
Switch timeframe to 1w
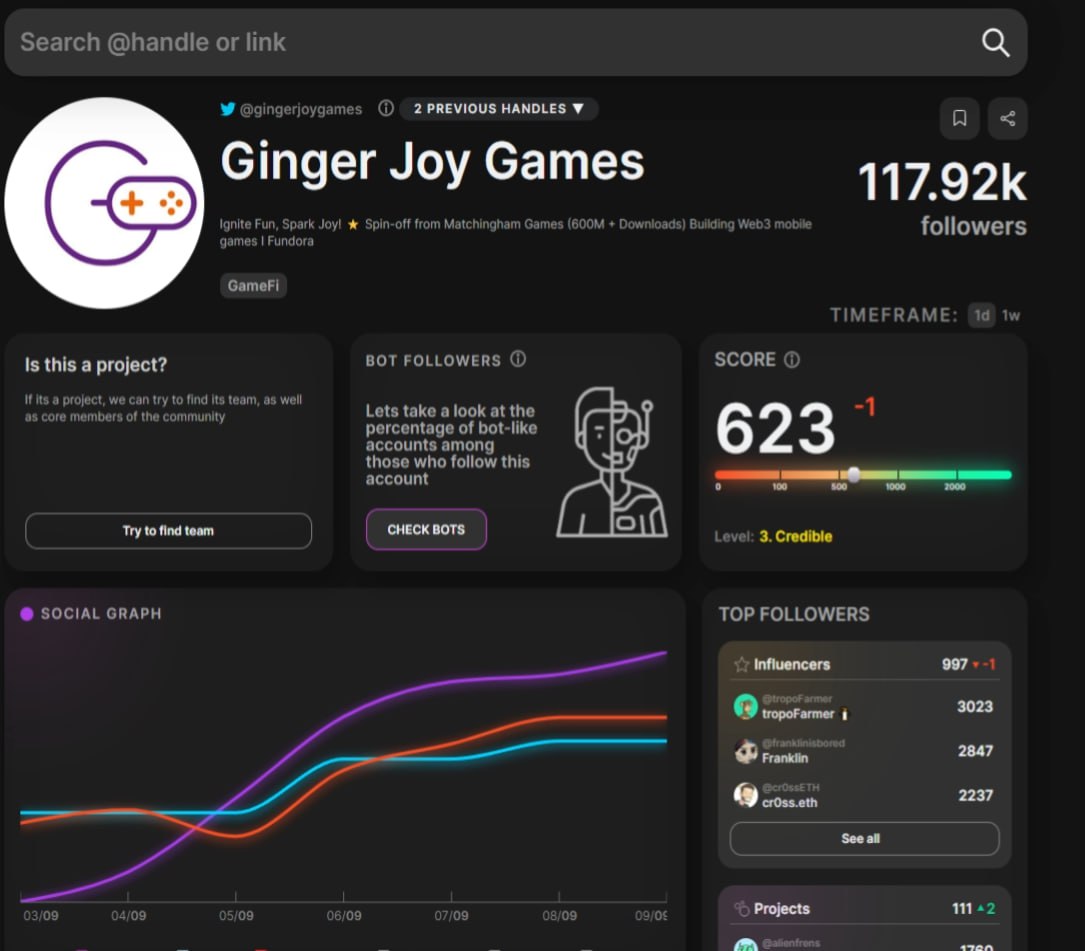(1011, 316)
